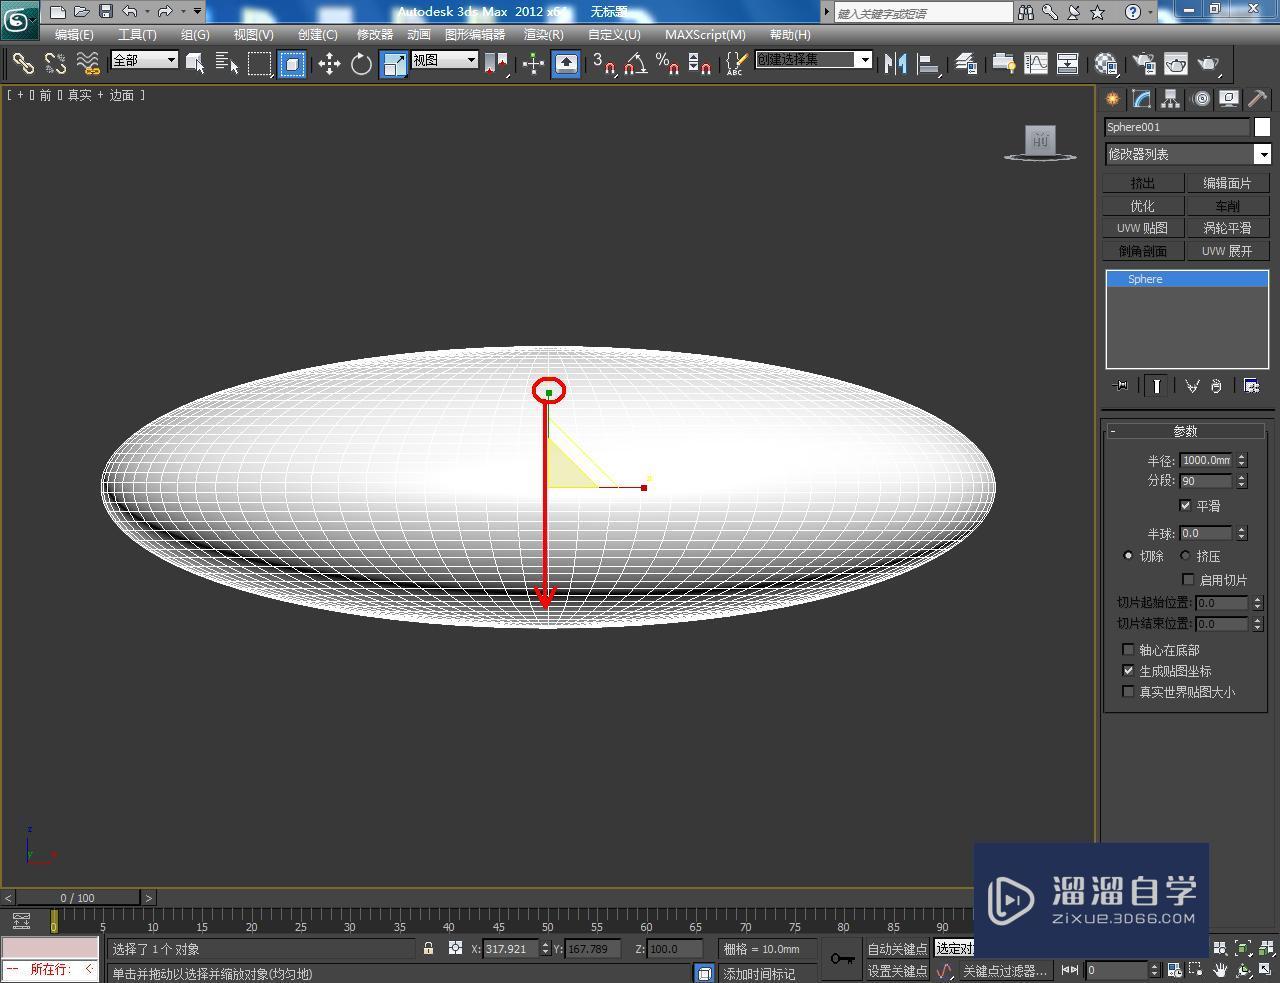Open the MAXScript(M) menu
This screenshot has width=1280, height=983.
[x=706, y=34]
